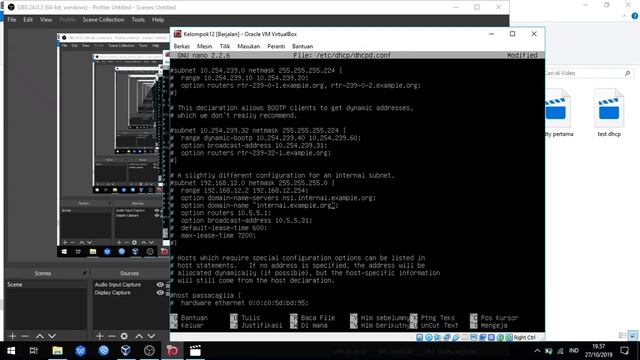The height and width of the screenshot is (360, 640).
Task: Open the OBS Tools menu
Action: click(138, 20)
